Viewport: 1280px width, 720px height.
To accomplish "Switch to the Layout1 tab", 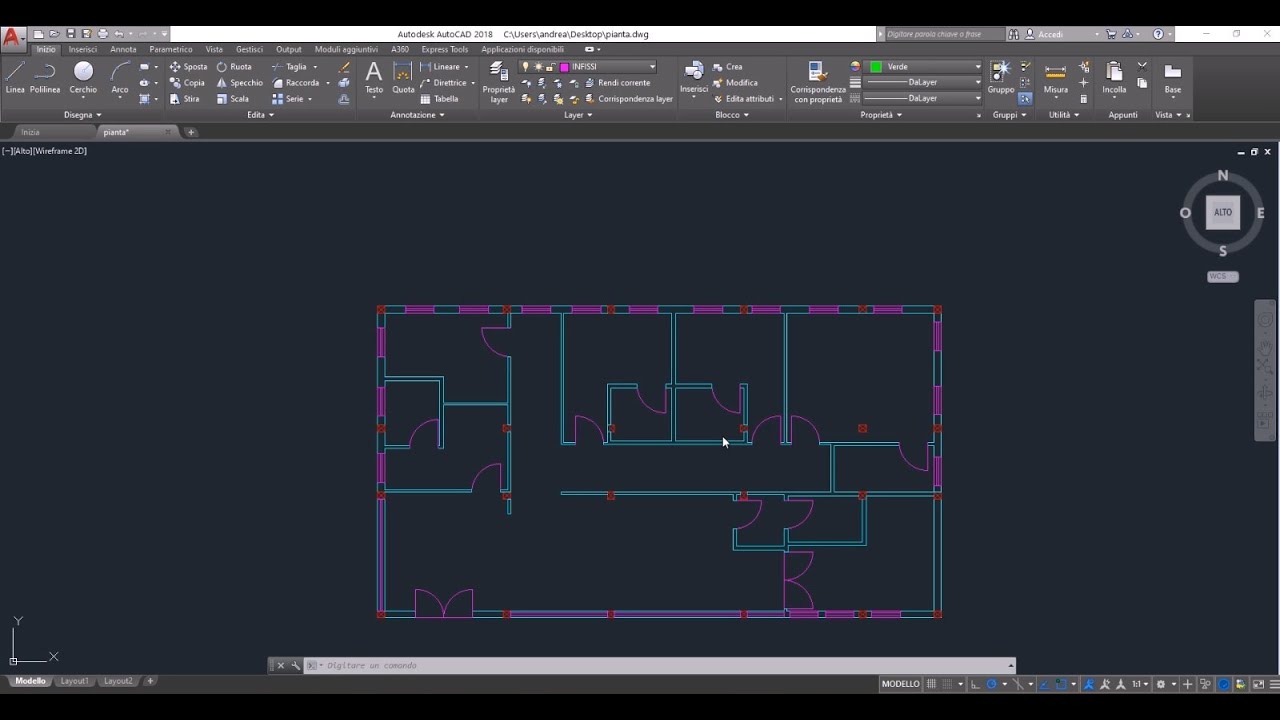I will (75, 681).
